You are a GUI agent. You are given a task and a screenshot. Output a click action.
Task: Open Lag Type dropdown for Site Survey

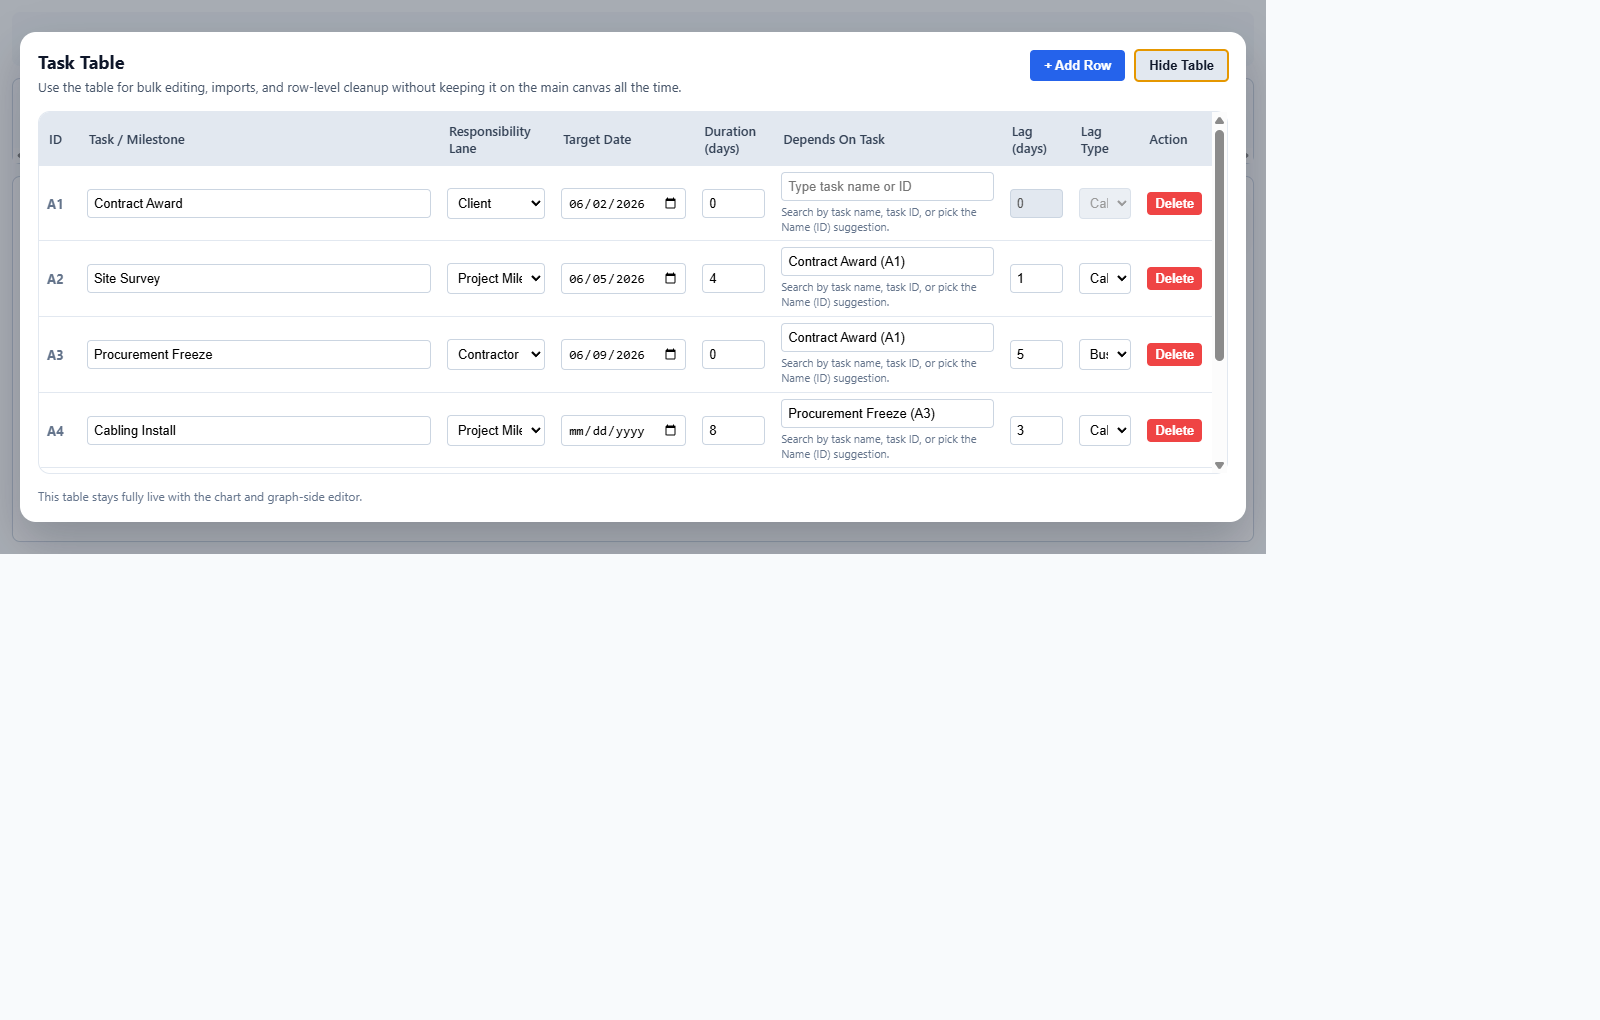click(1105, 278)
